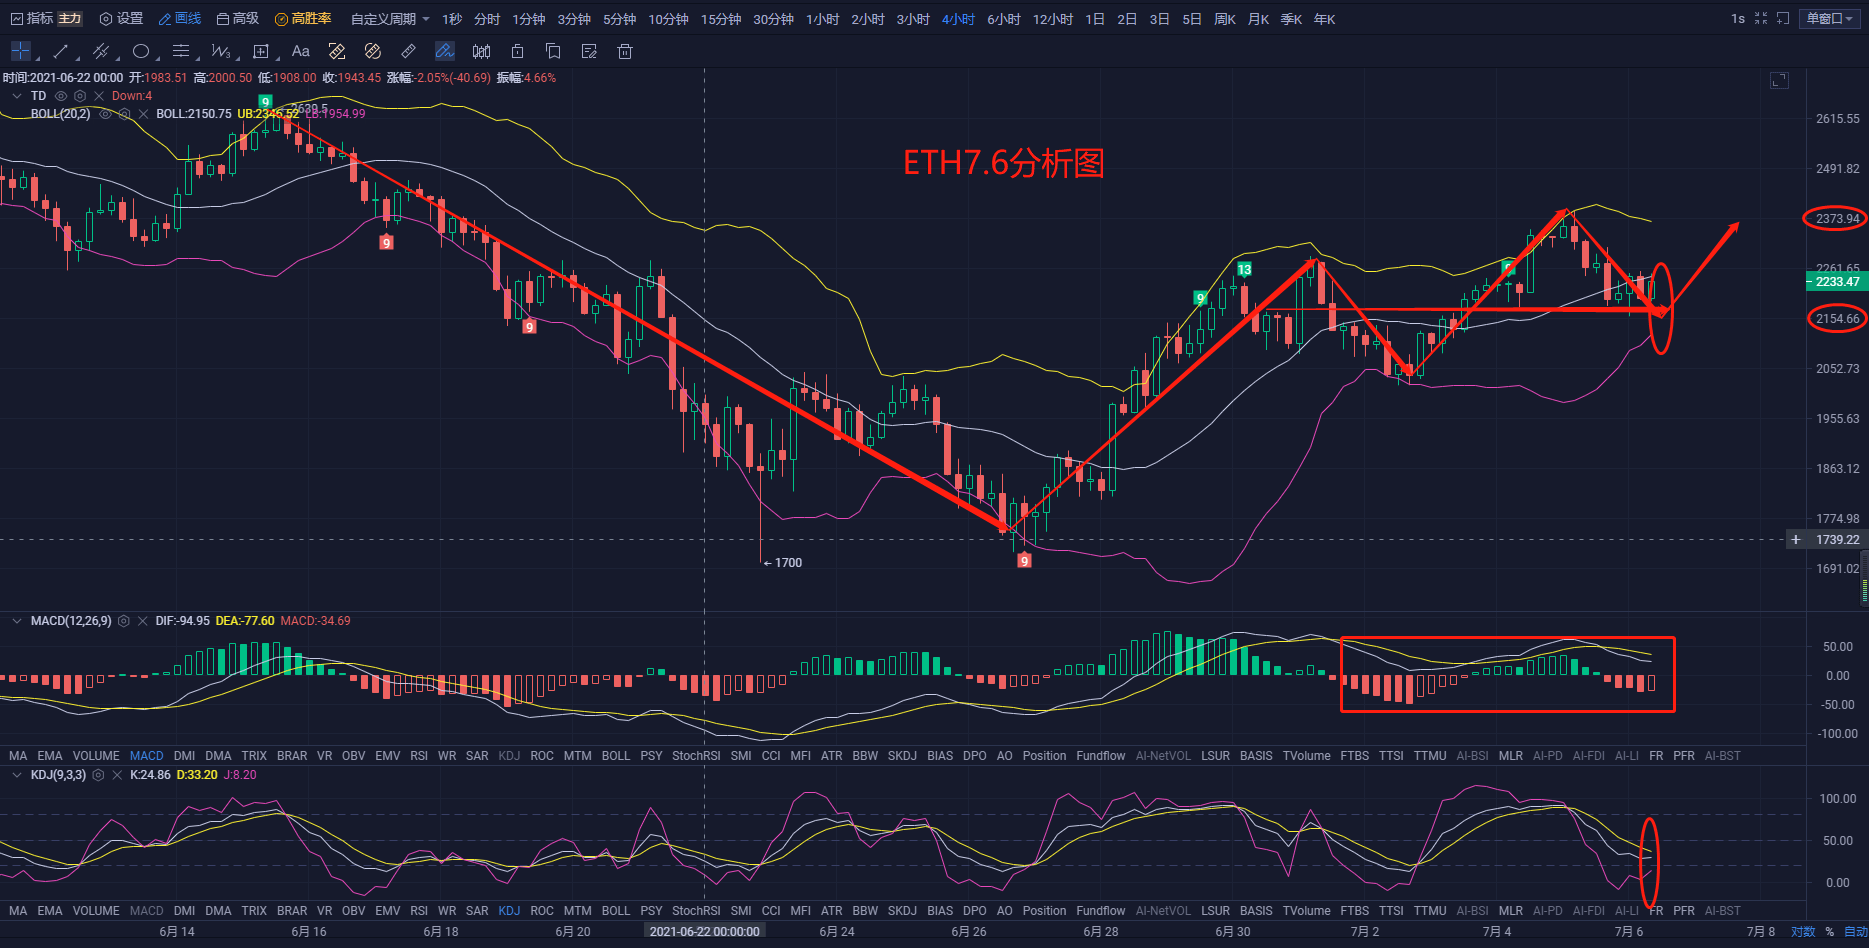This screenshot has height=948, width=1869.
Task: Click the shrink-arrows icon next to 1s
Action: (1761, 19)
